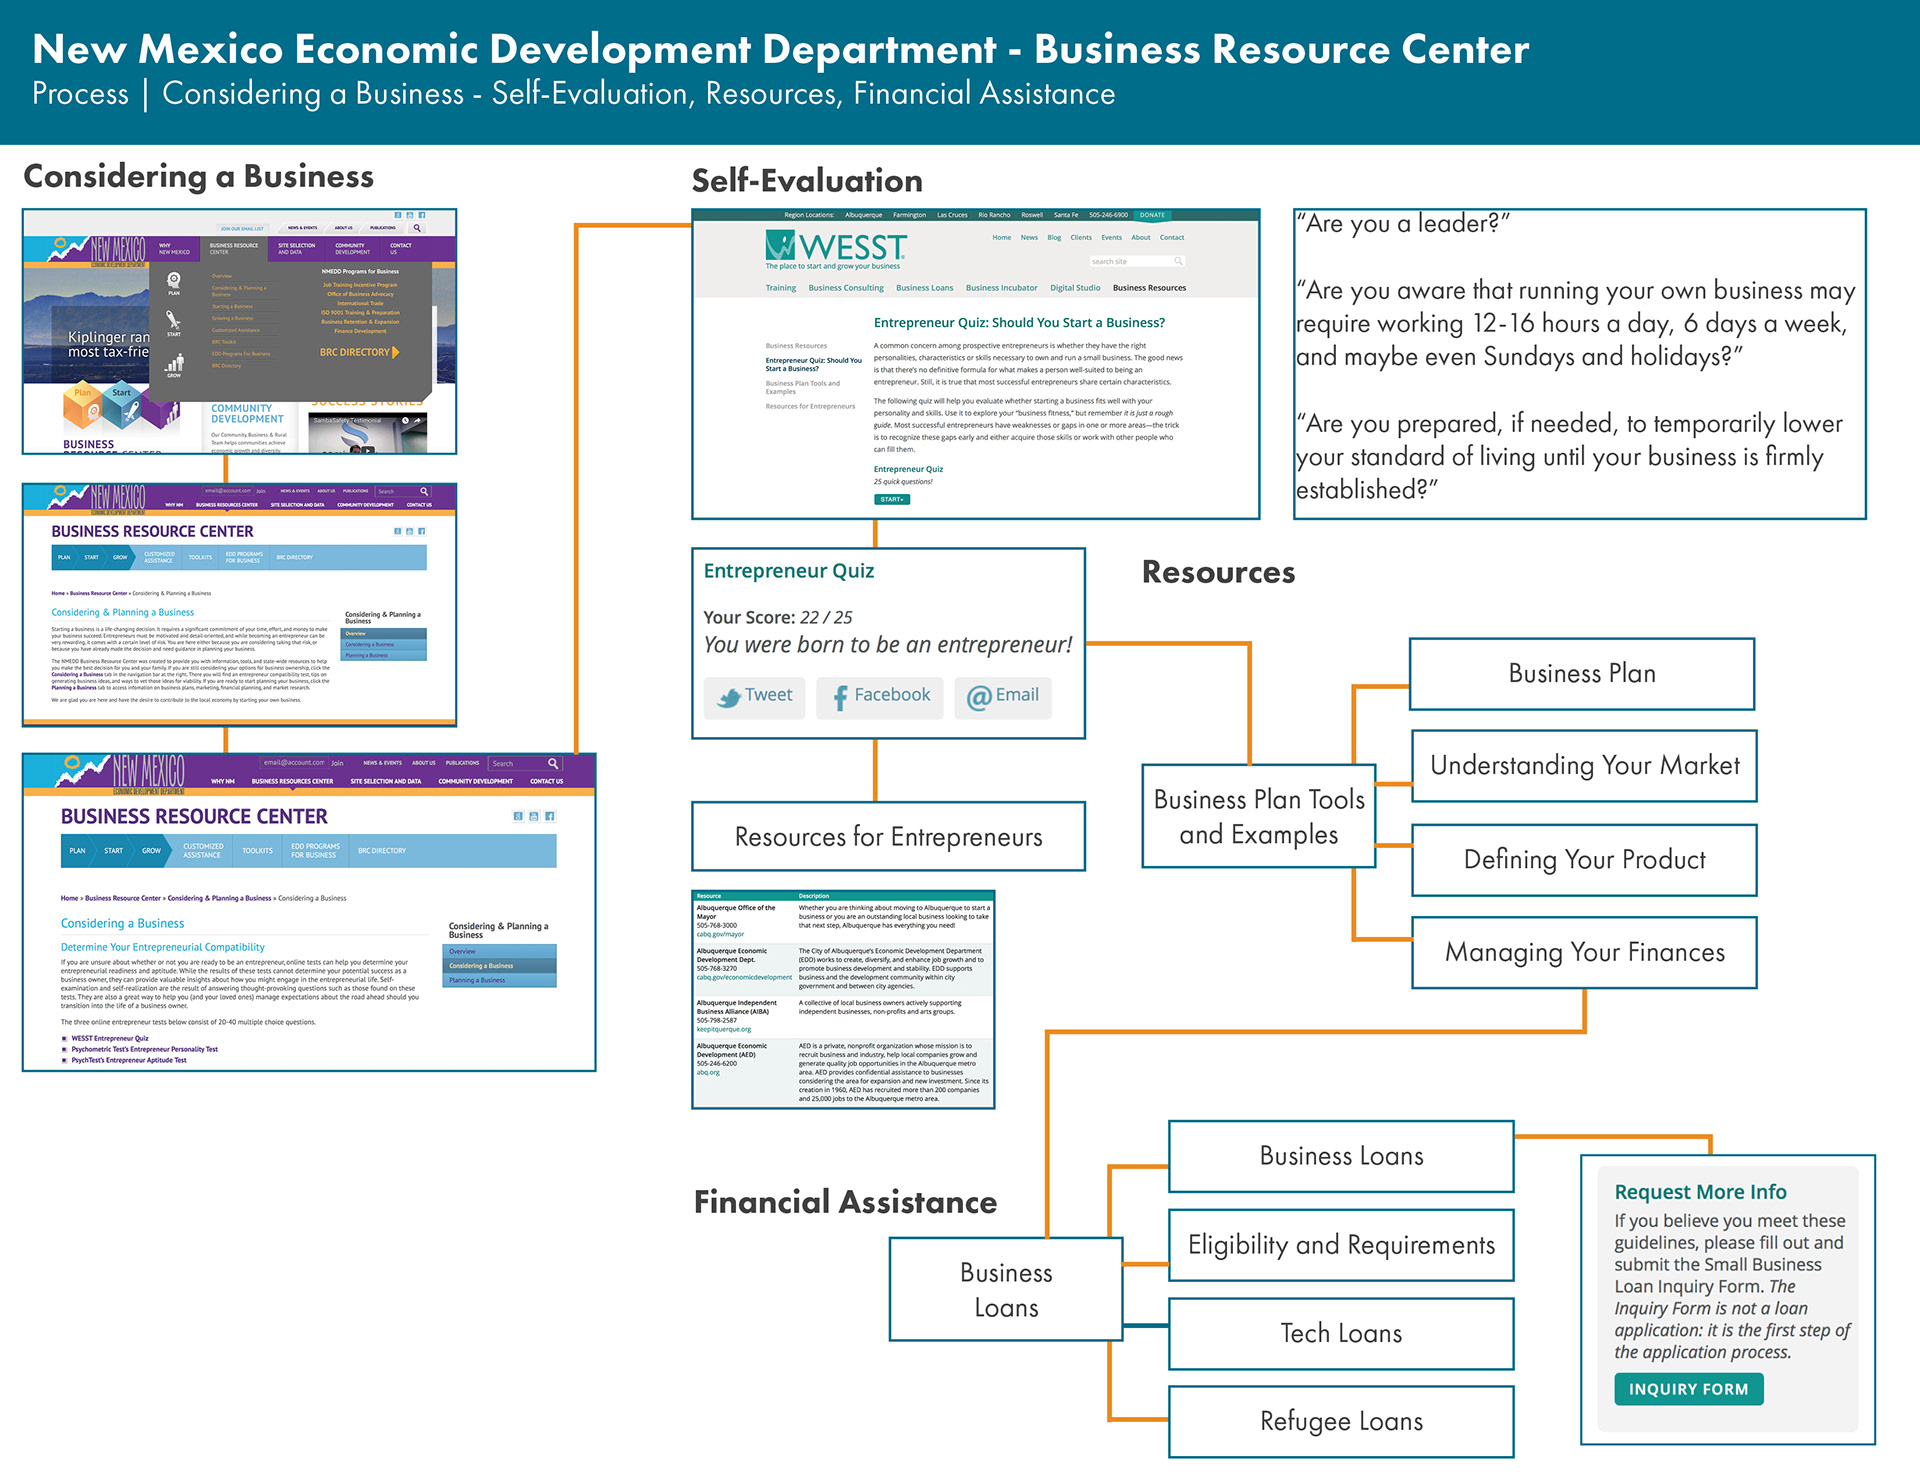Click Facebook icon in bottom Business Resource Center page
Viewport: 1920px width, 1484px height.
click(550, 816)
